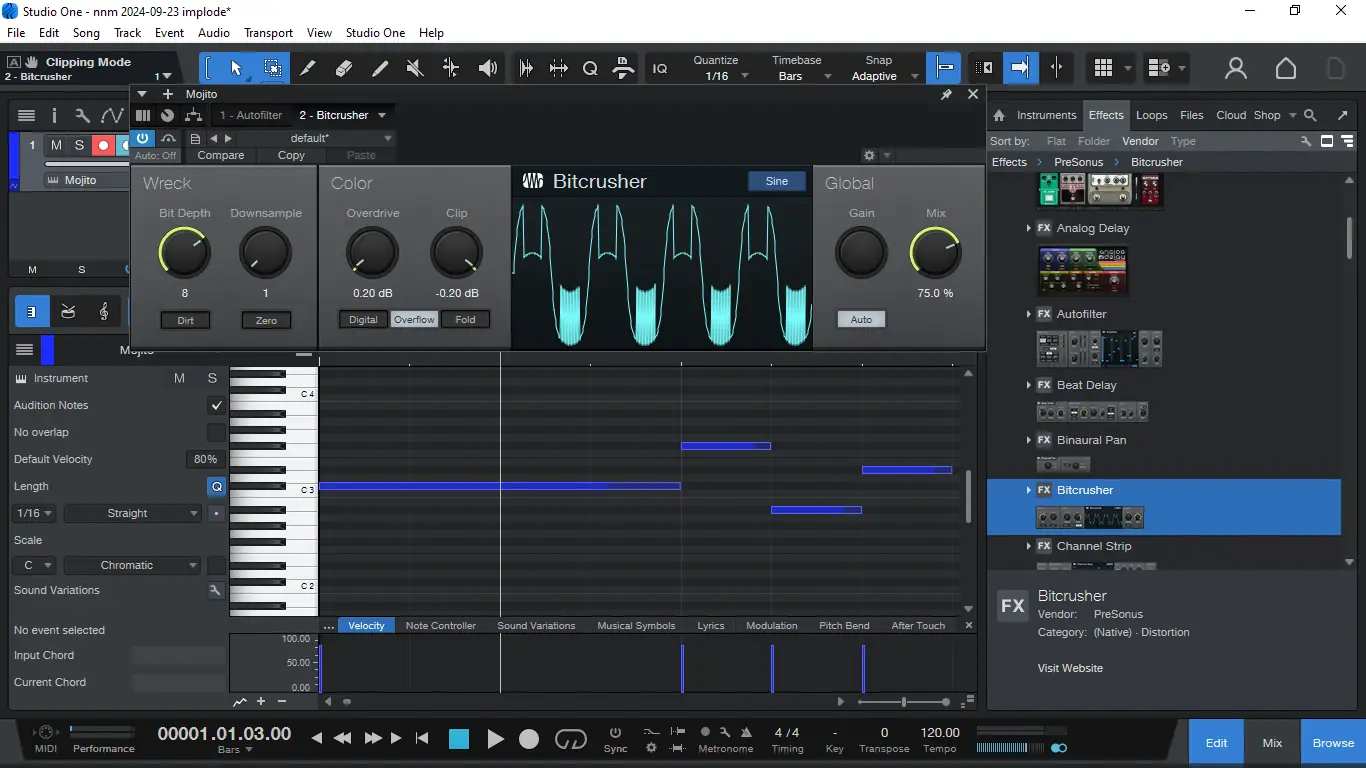Expand the Analog Delay effect entry
This screenshot has width=1366, height=768.
(x=1028, y=228)
